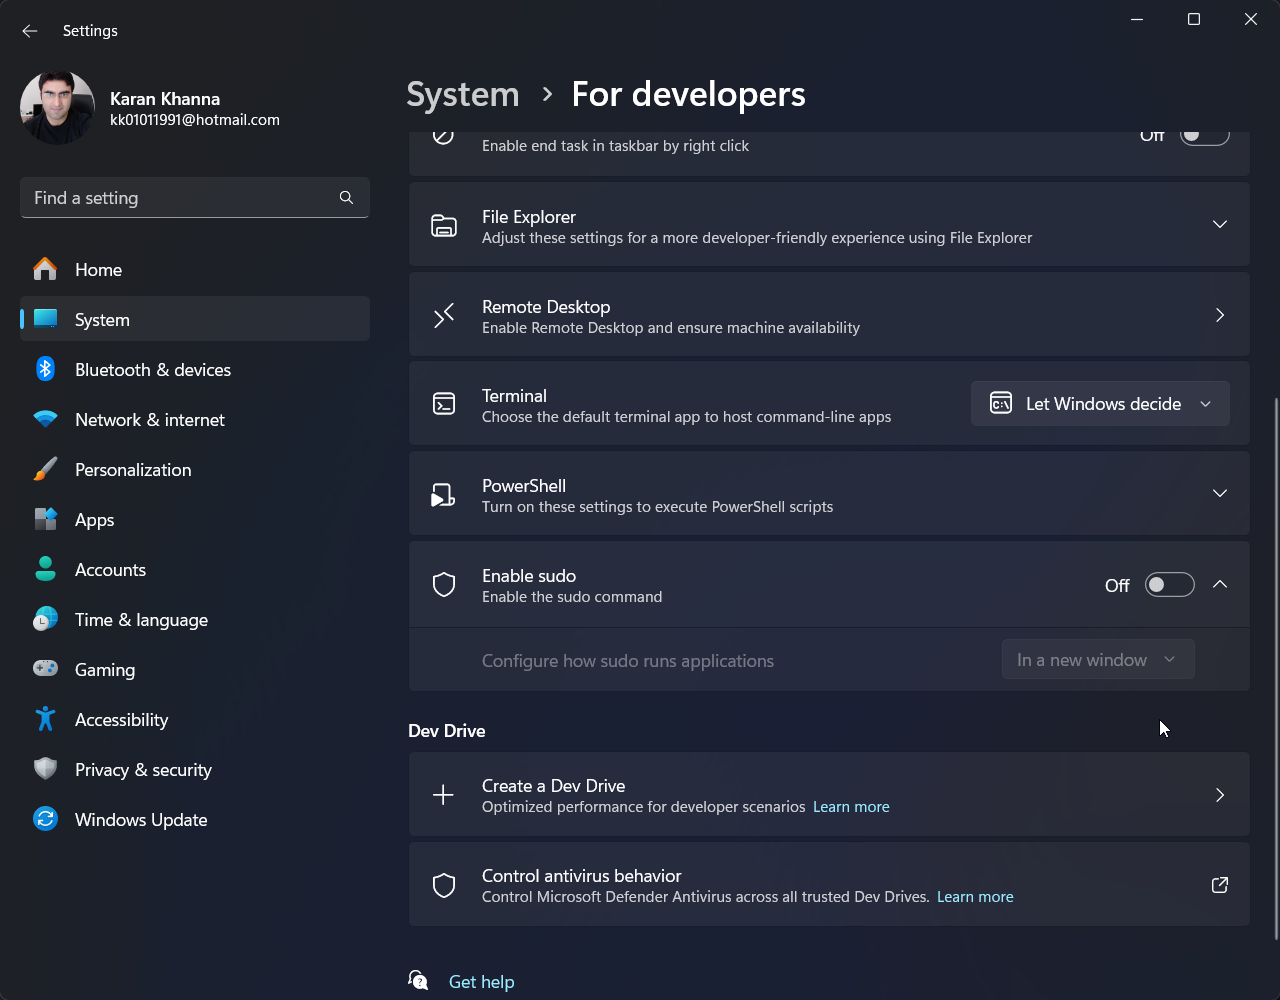Open Windows Update settings

tap(195, 819)
